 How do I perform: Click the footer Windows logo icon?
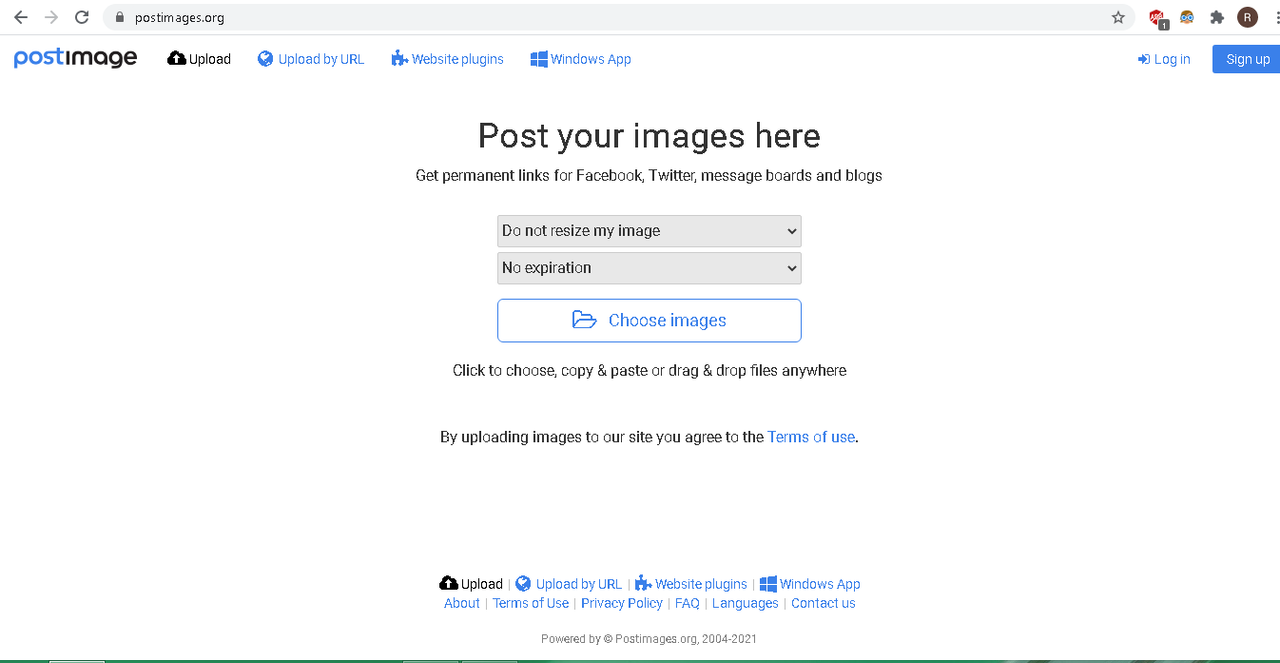click(x=768, y=583)
